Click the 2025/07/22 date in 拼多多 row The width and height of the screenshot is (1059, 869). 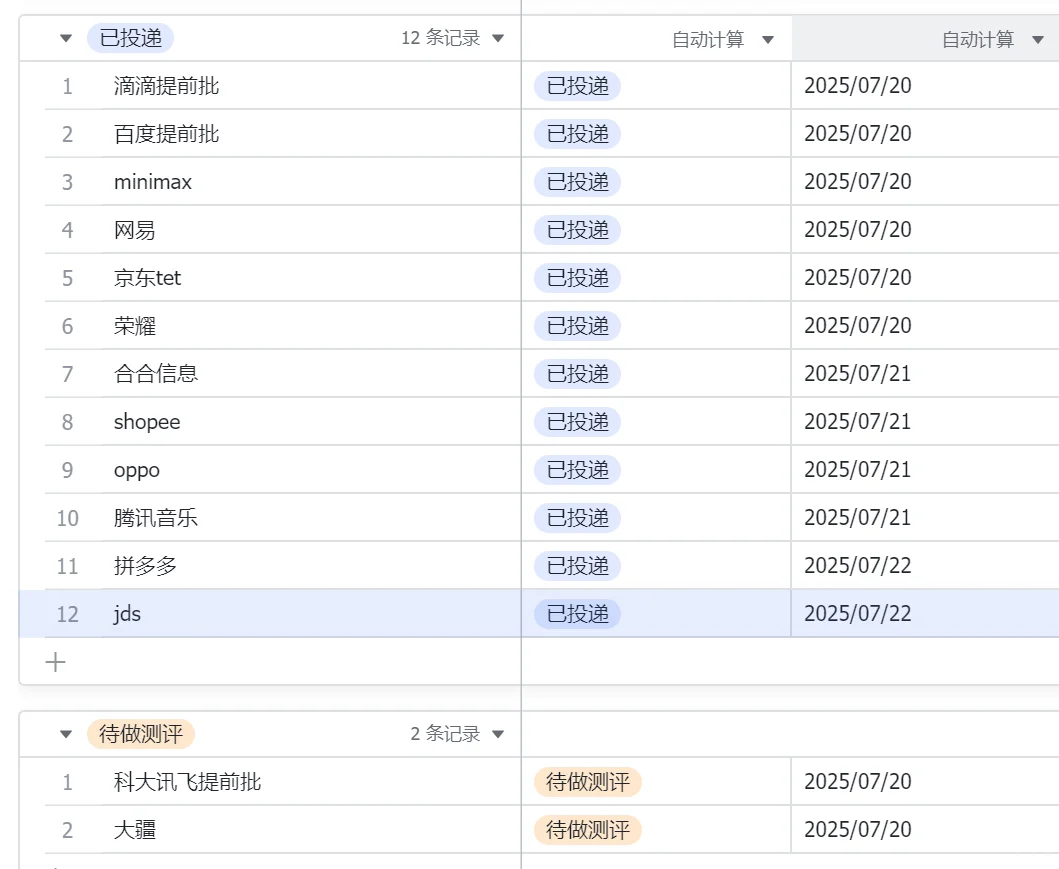(x=858, y=565)
